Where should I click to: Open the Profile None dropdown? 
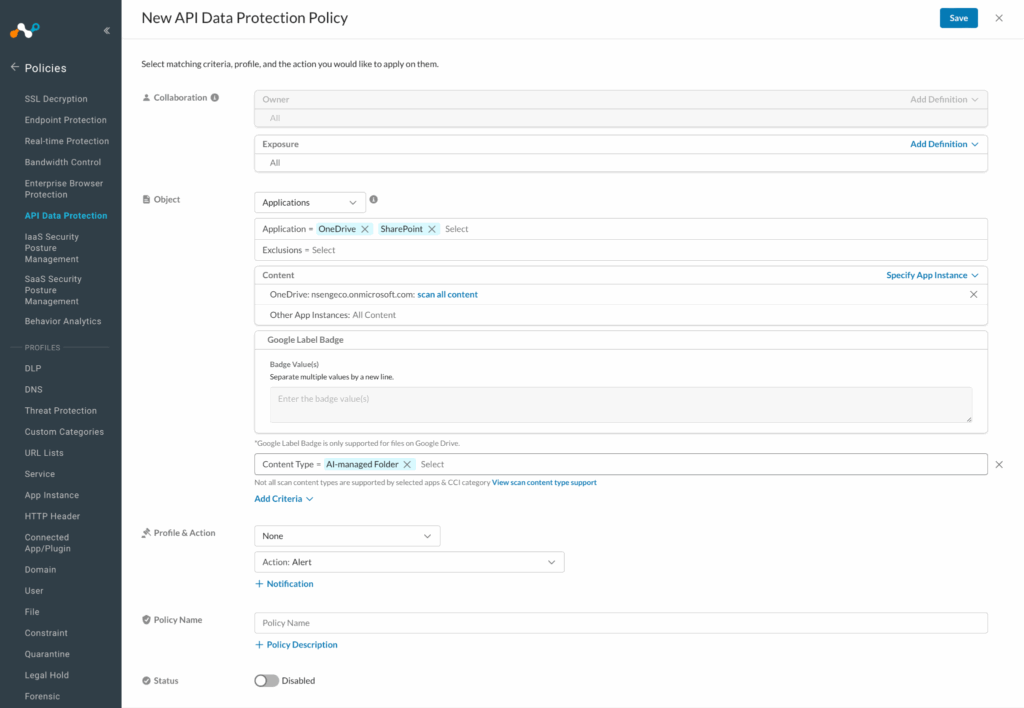[x=347, y=536]
